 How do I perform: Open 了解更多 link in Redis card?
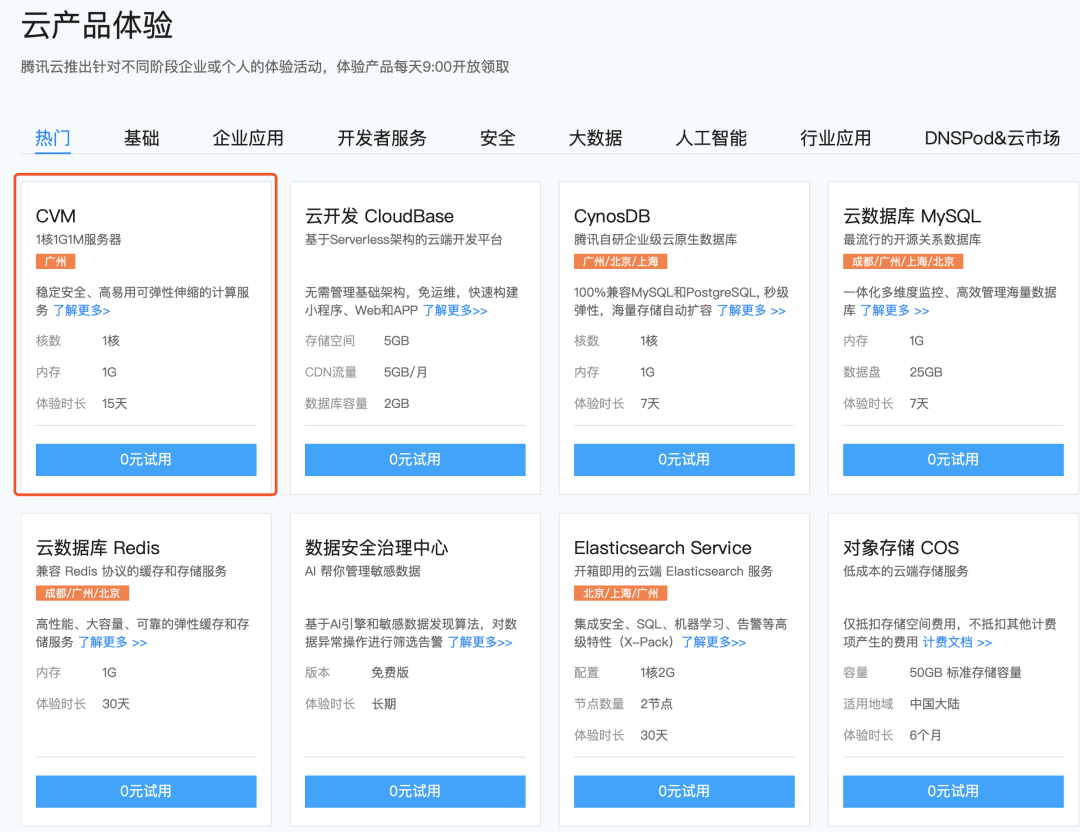click(x=112, y=643)
